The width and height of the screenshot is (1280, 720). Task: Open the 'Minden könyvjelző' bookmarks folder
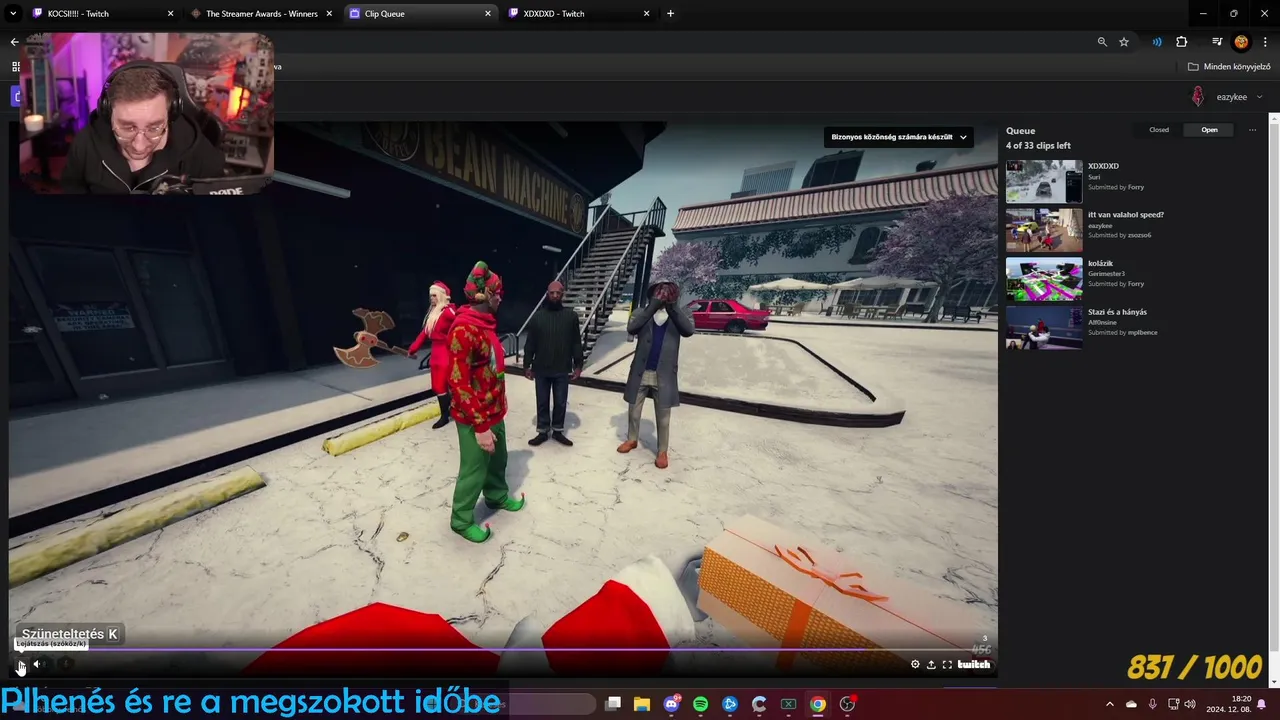coord(1229,67)
